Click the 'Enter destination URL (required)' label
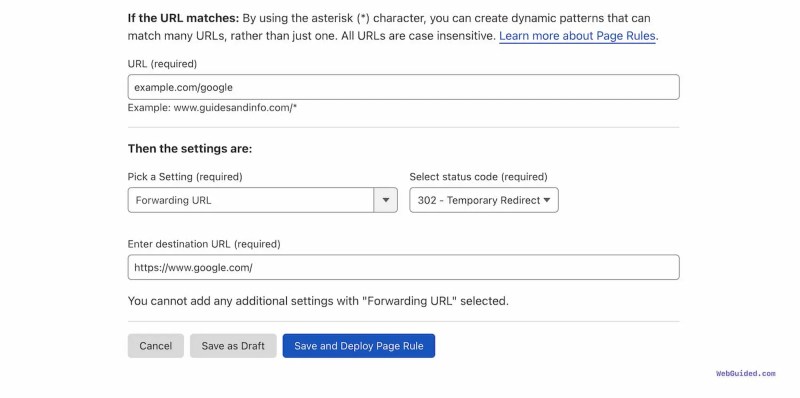Image resolution: width=800 pixels, height=398 pixels. pos(204,244)
